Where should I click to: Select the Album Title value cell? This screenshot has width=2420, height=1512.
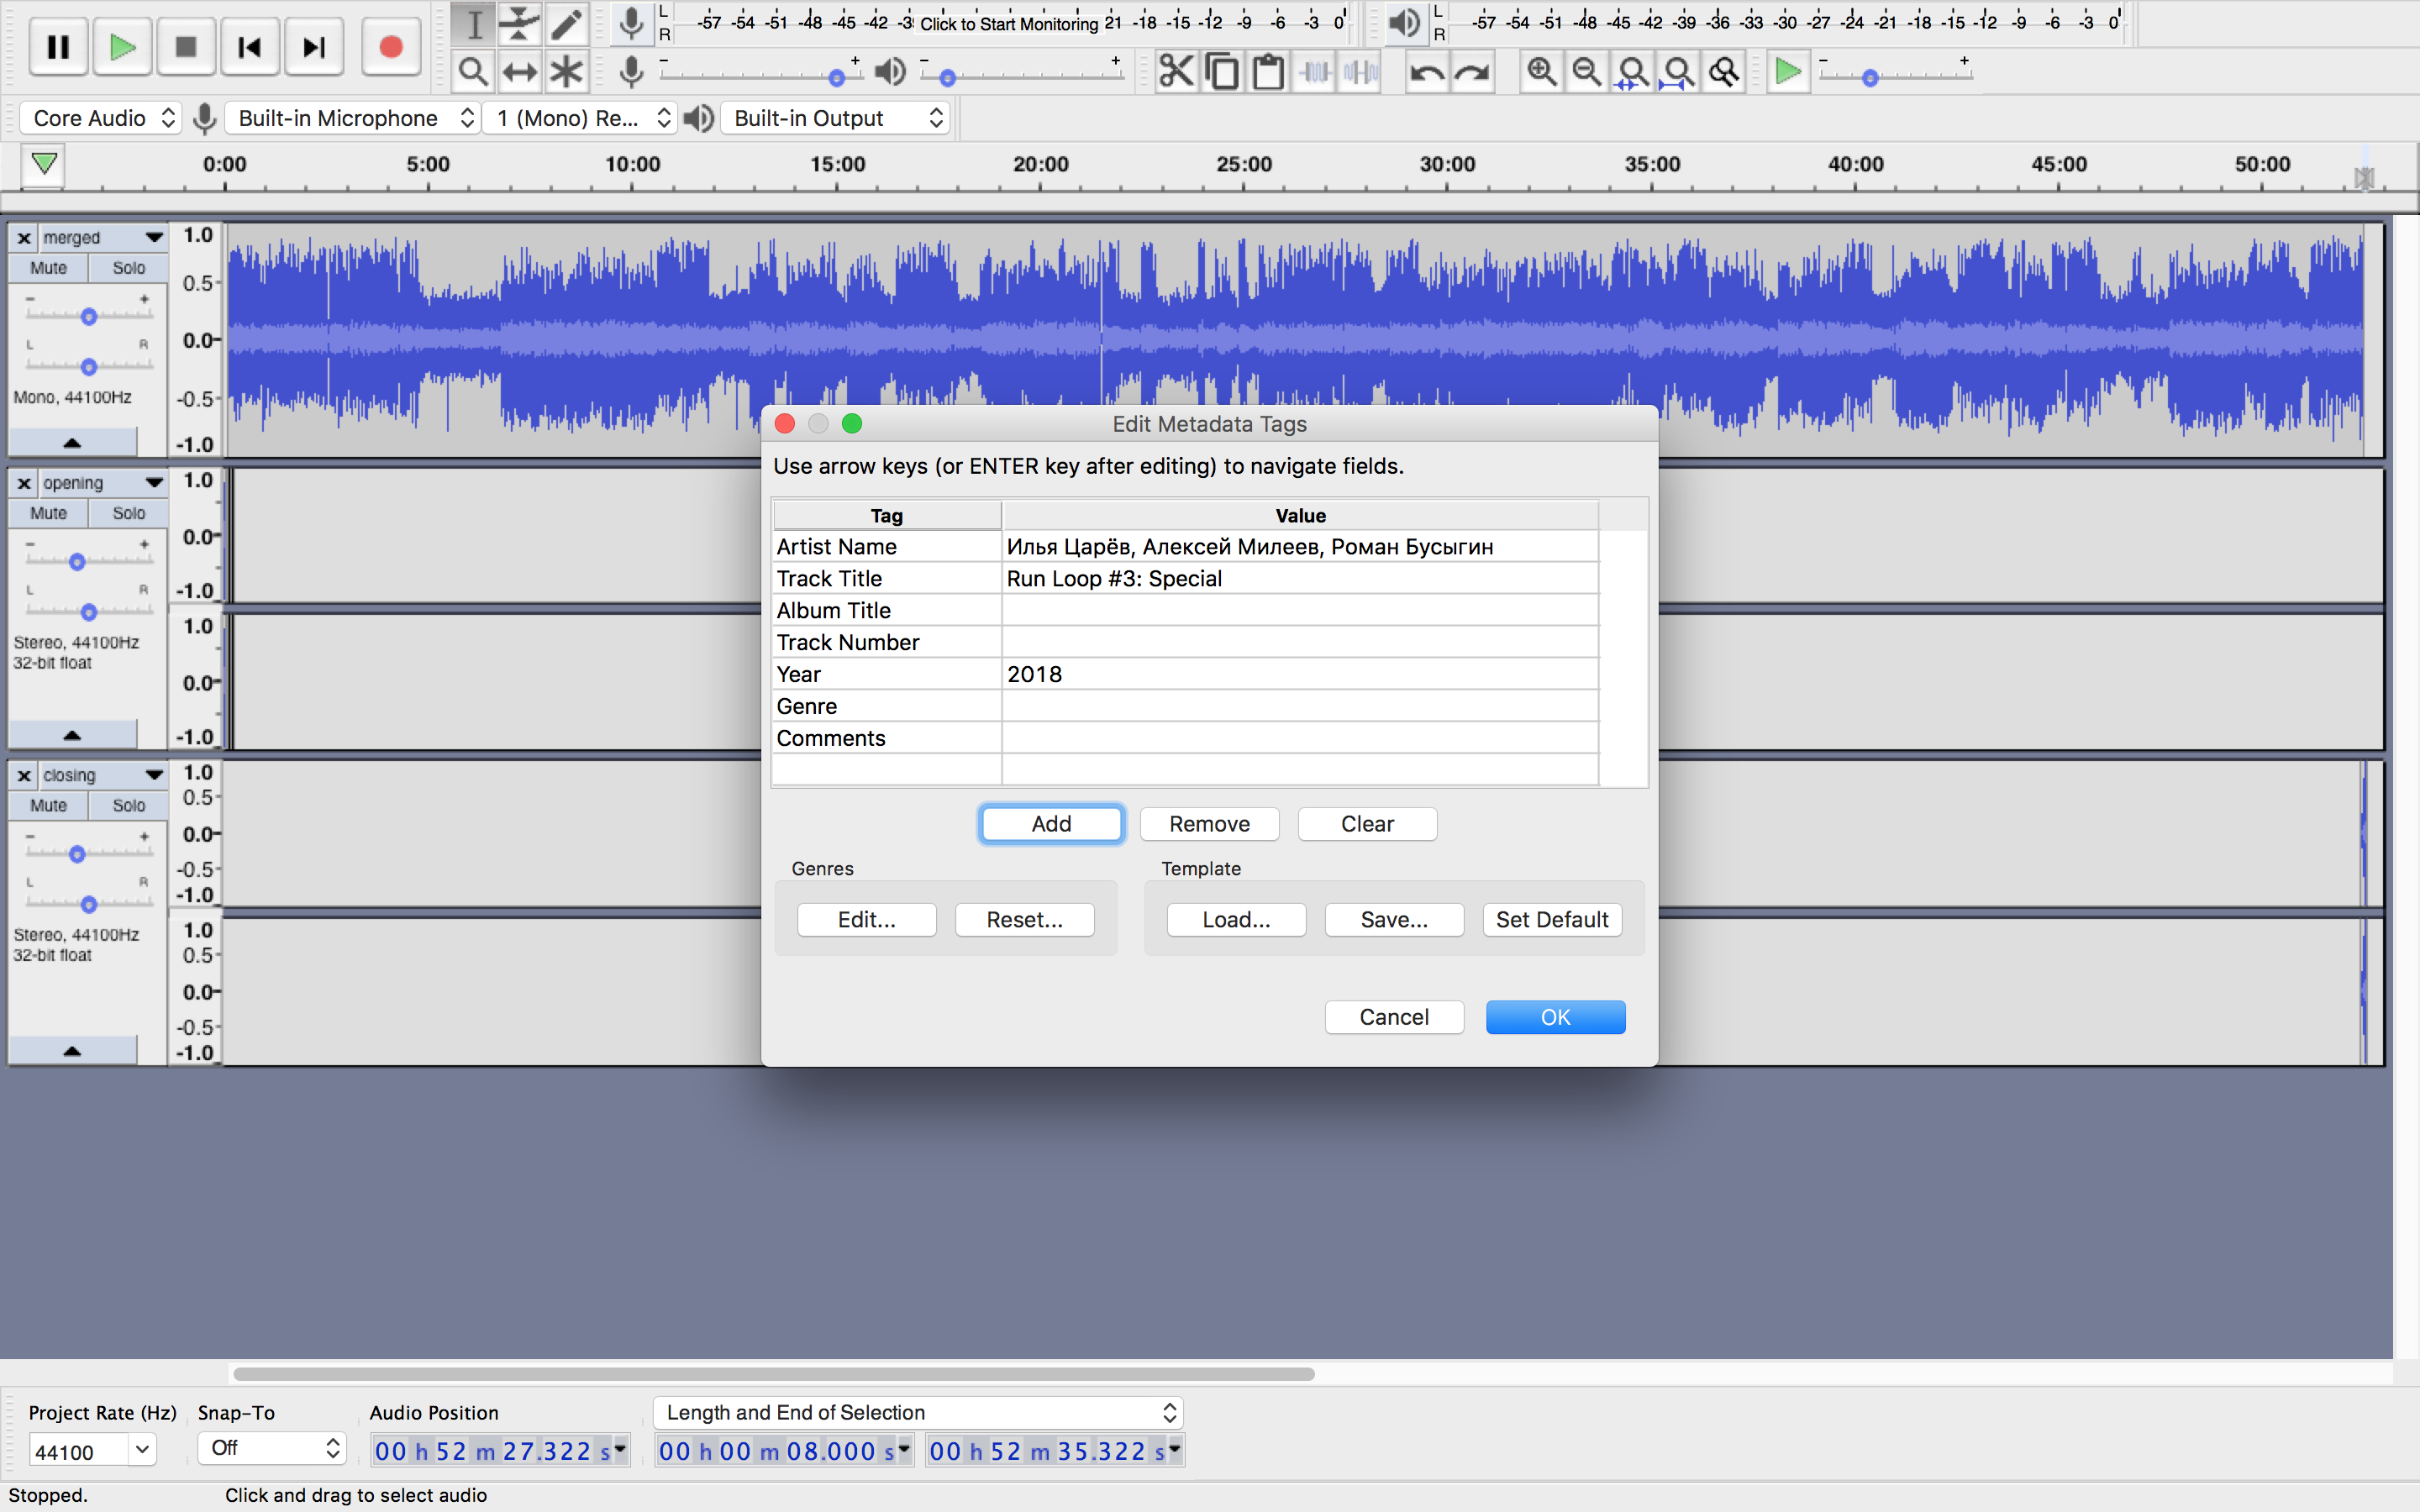(x=1299, y=610)
